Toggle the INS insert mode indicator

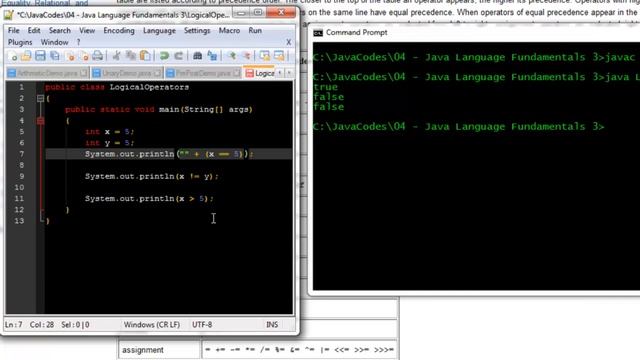272,325
